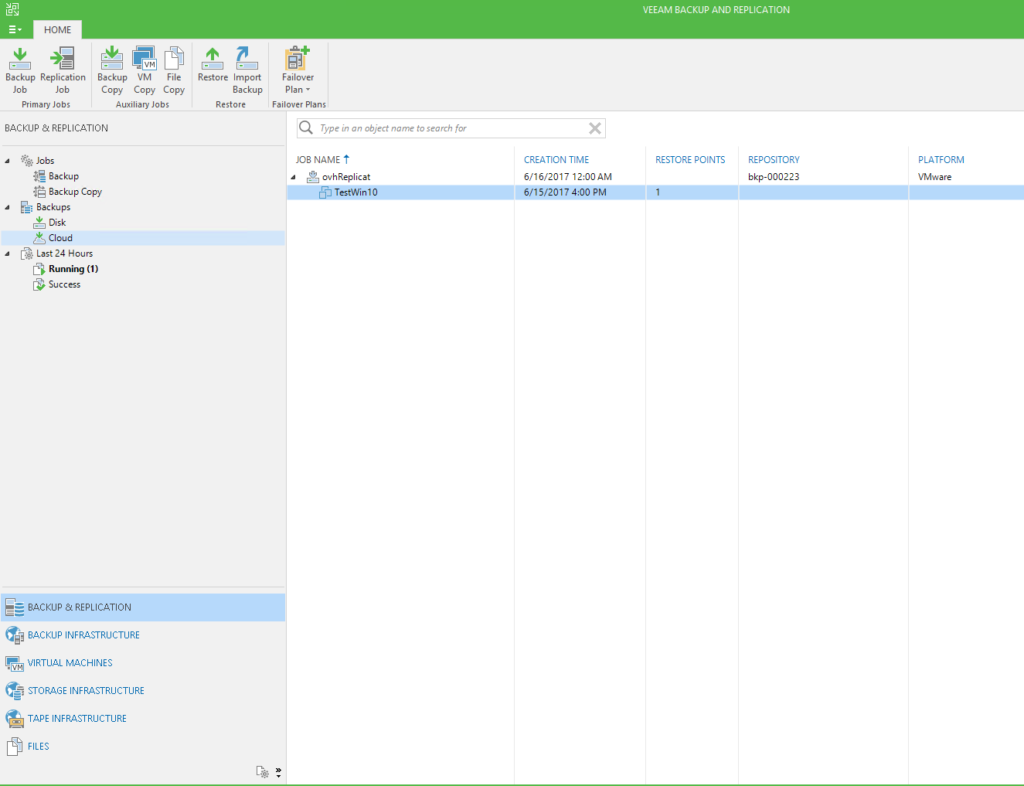1024x786 pixels.
Task: Click the Virtual Machines view icon
Action: coord(14,663)
